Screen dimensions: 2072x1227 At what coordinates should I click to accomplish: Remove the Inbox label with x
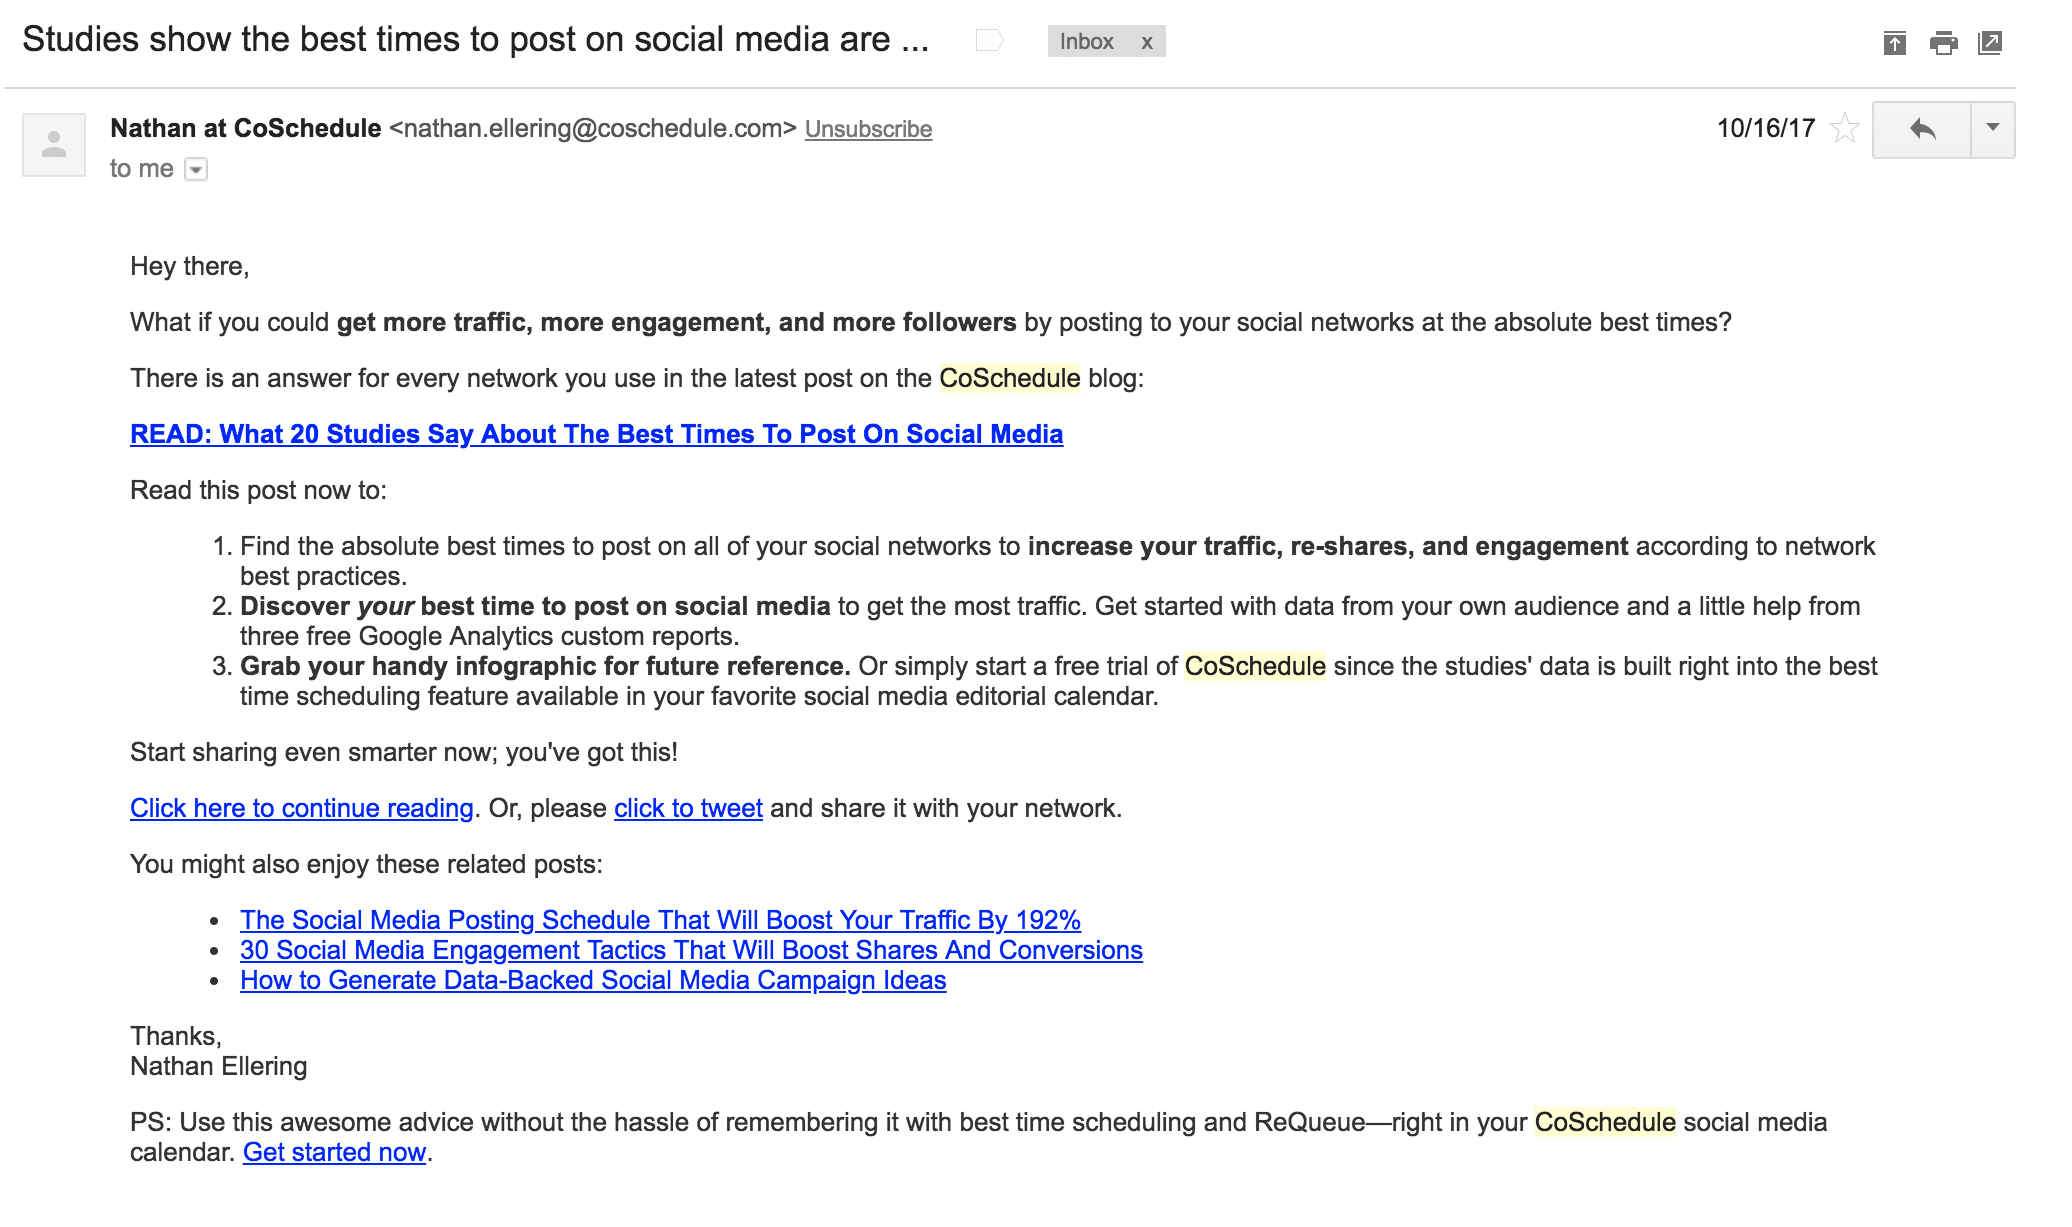pyautogui.click(x=1147, y=42)
